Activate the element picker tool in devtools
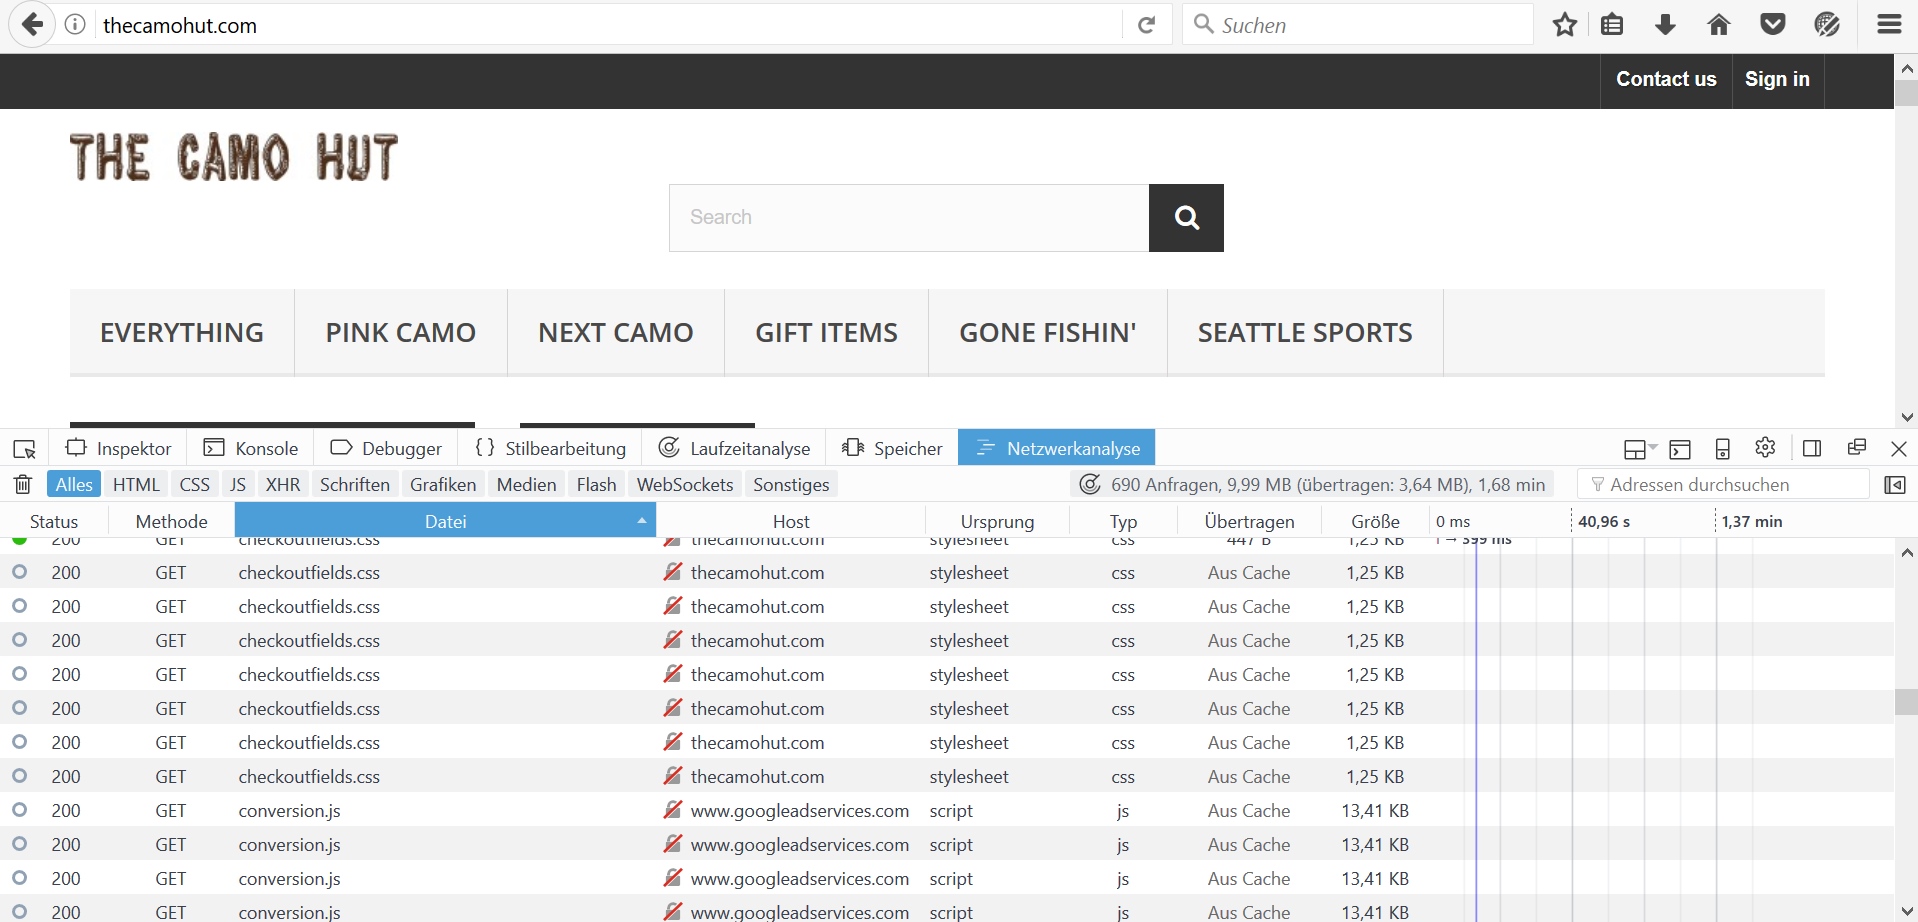 click(x=25, y=449)
